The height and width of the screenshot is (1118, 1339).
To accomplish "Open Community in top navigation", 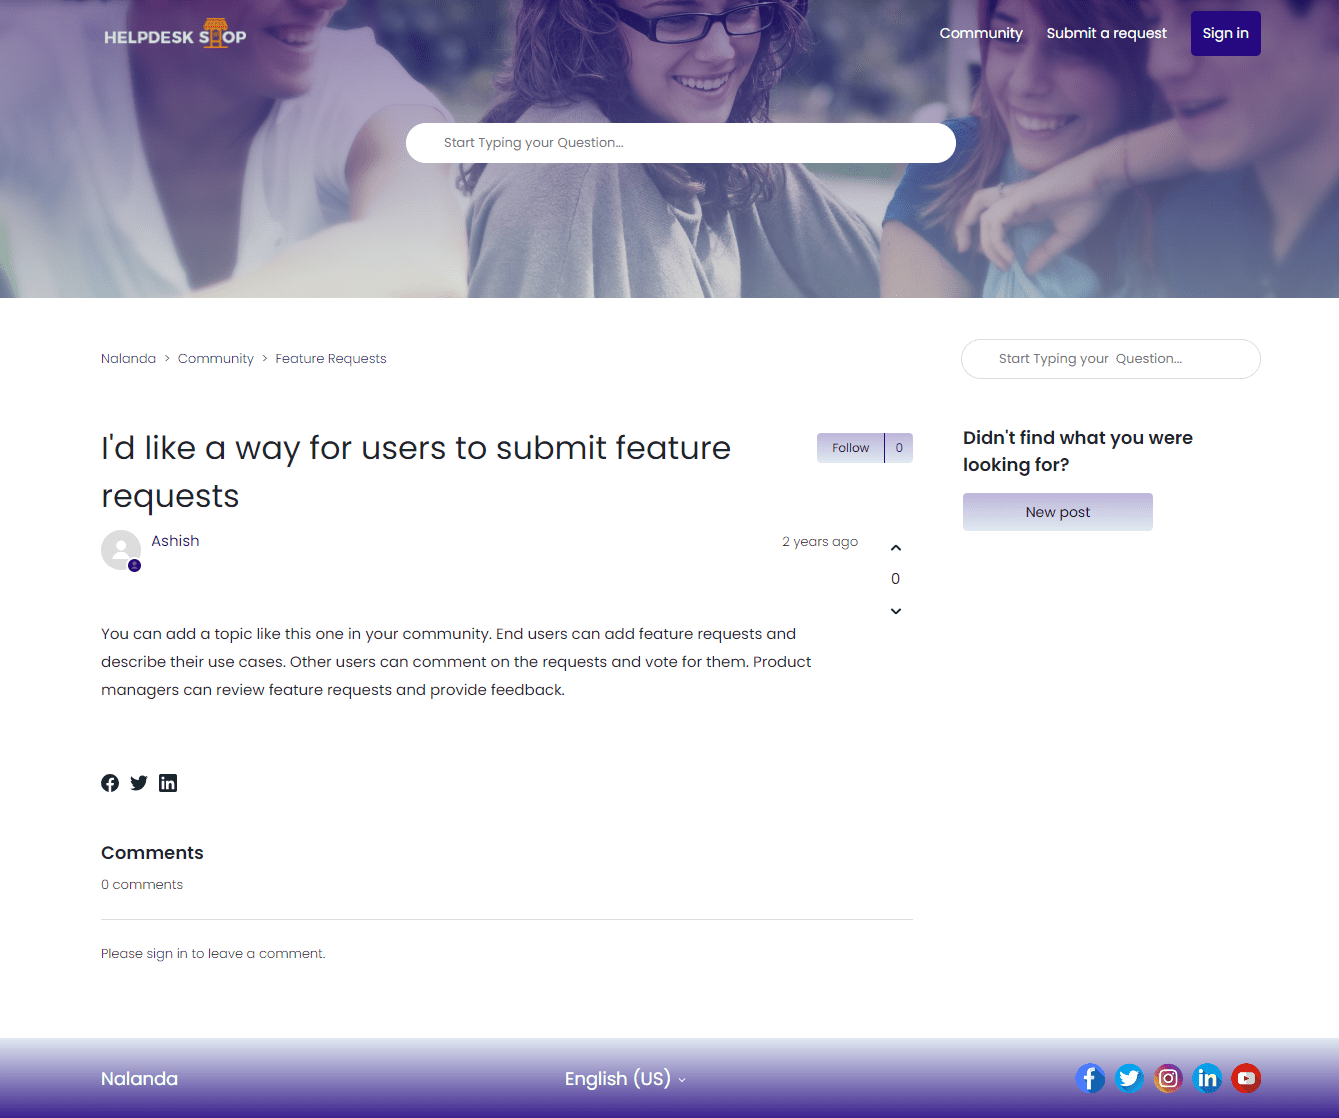I will [981, 33].
